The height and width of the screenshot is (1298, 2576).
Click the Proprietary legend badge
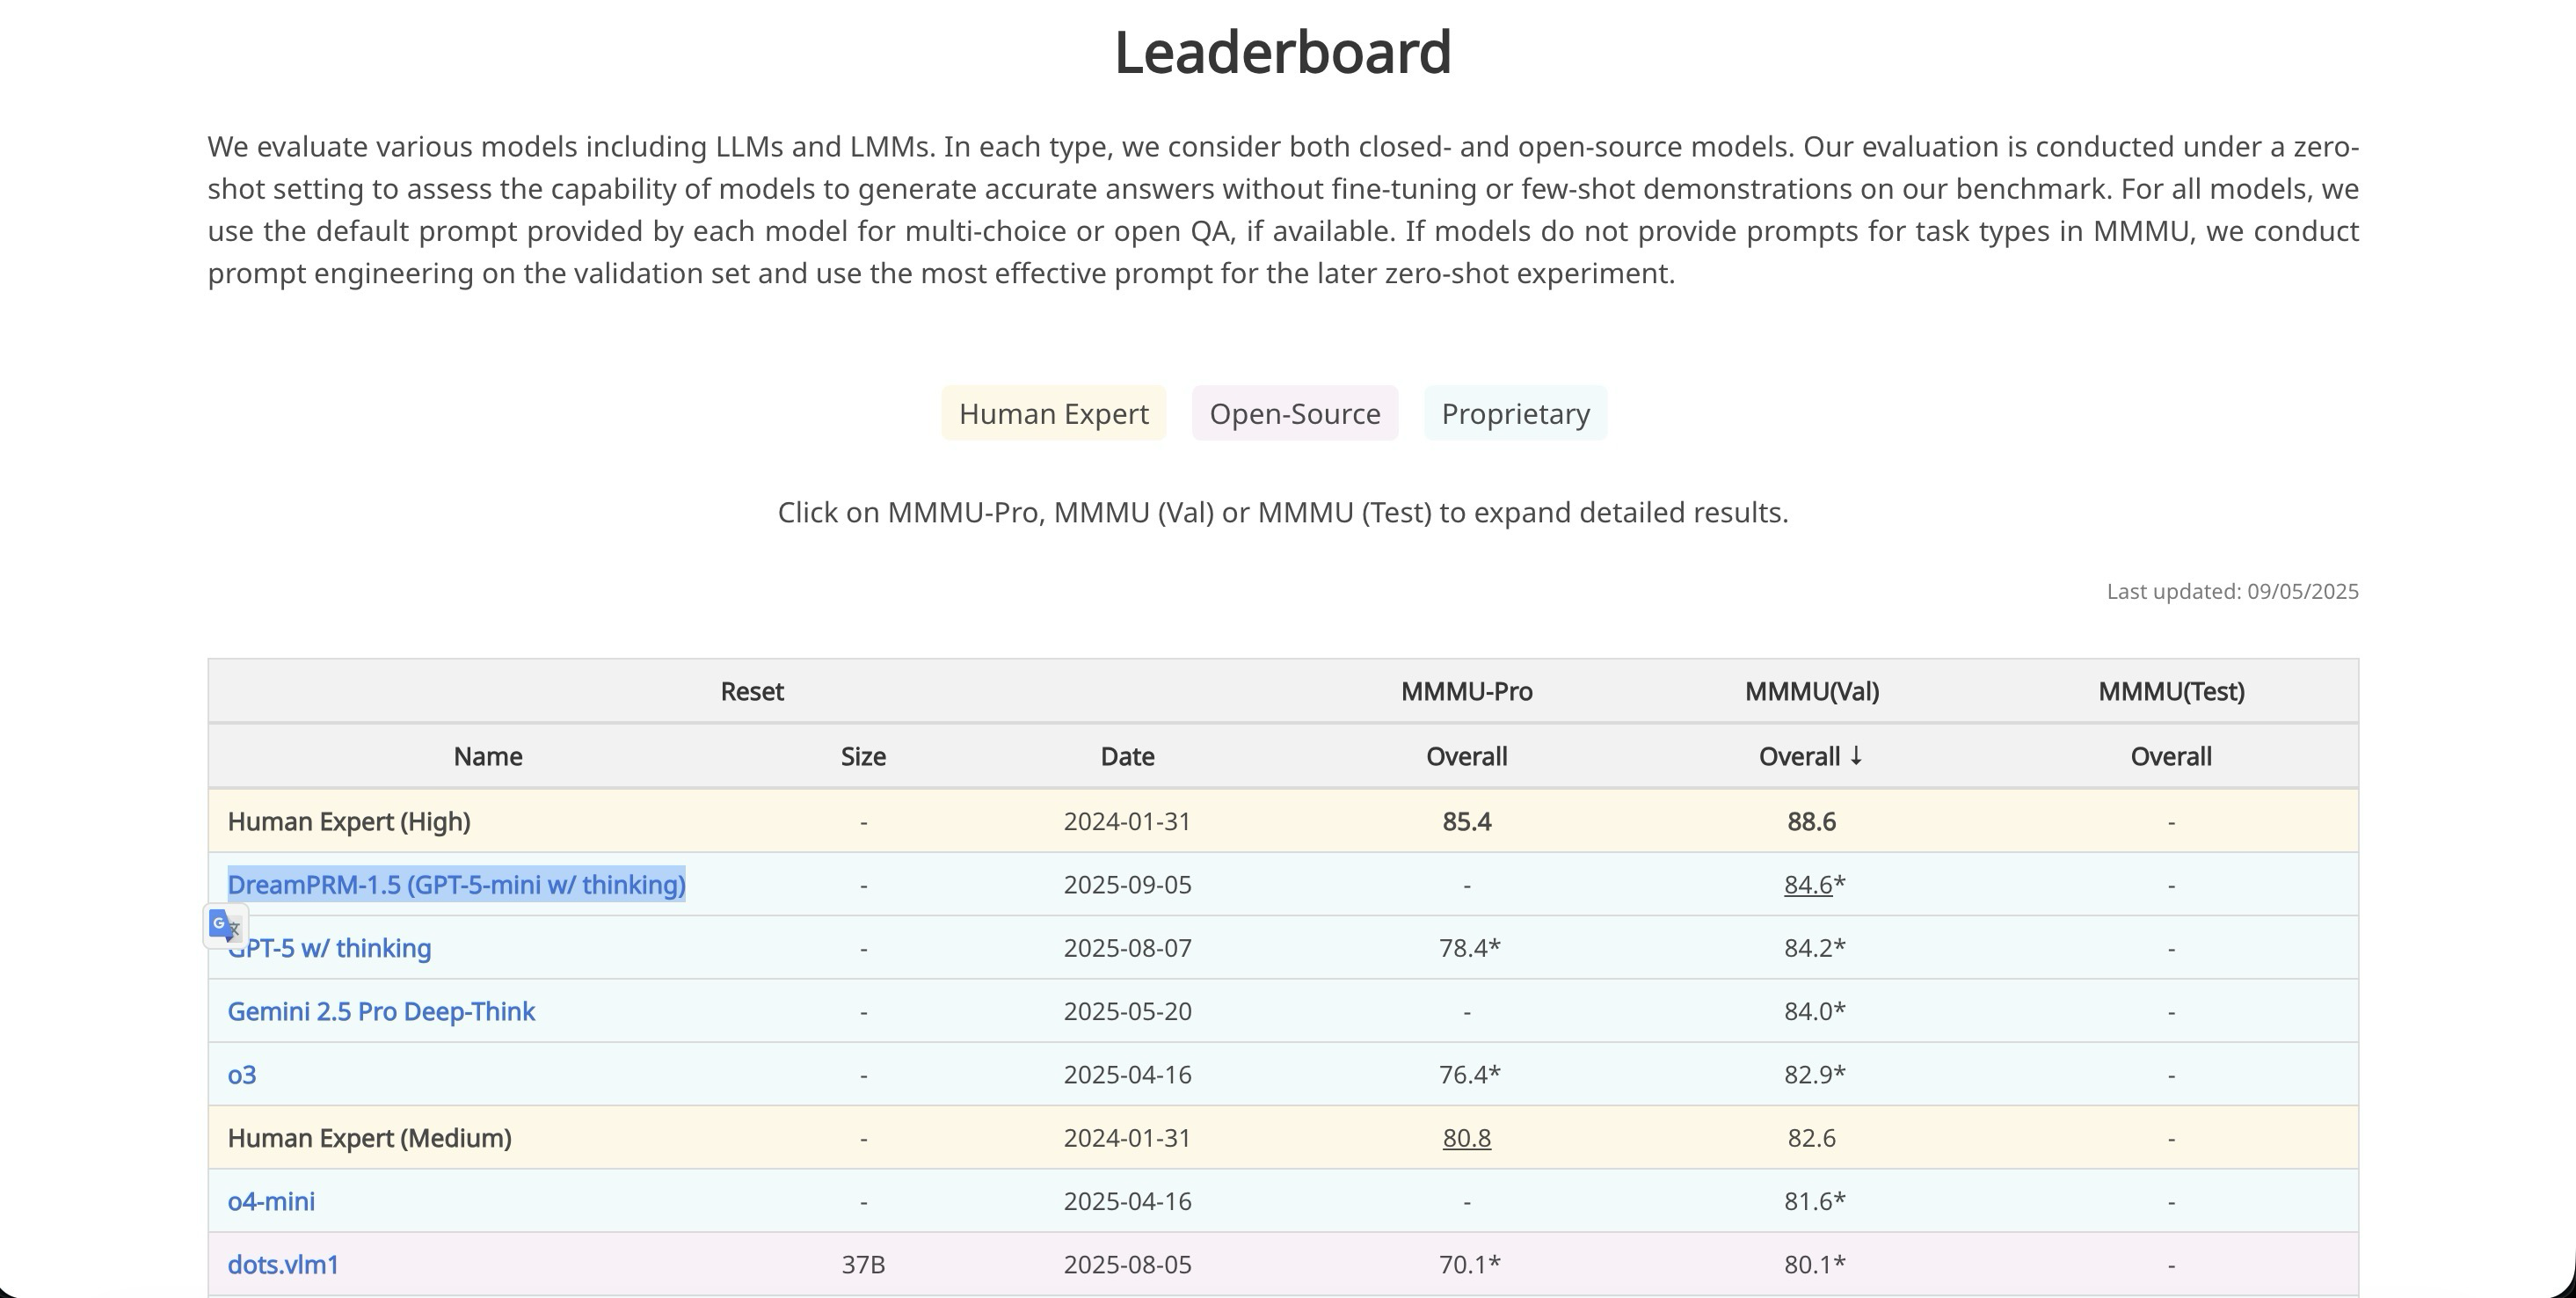[x=1515, y=413]
